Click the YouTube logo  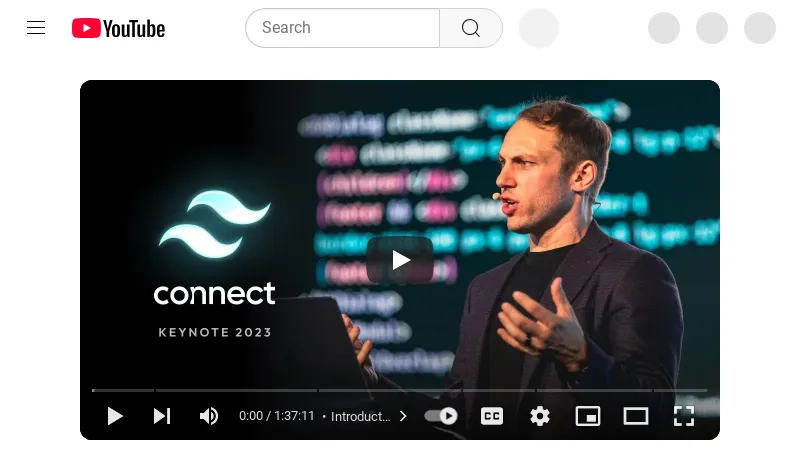coord(118,29)
